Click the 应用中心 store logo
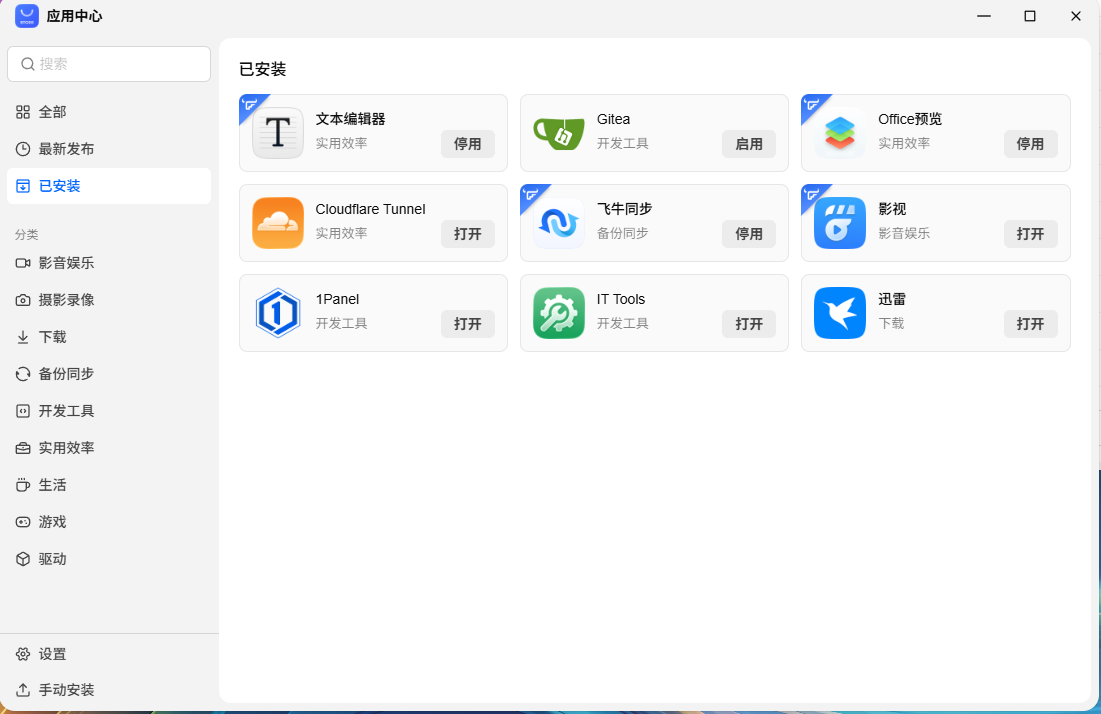1101x714 pixels. tap(27, 16)
